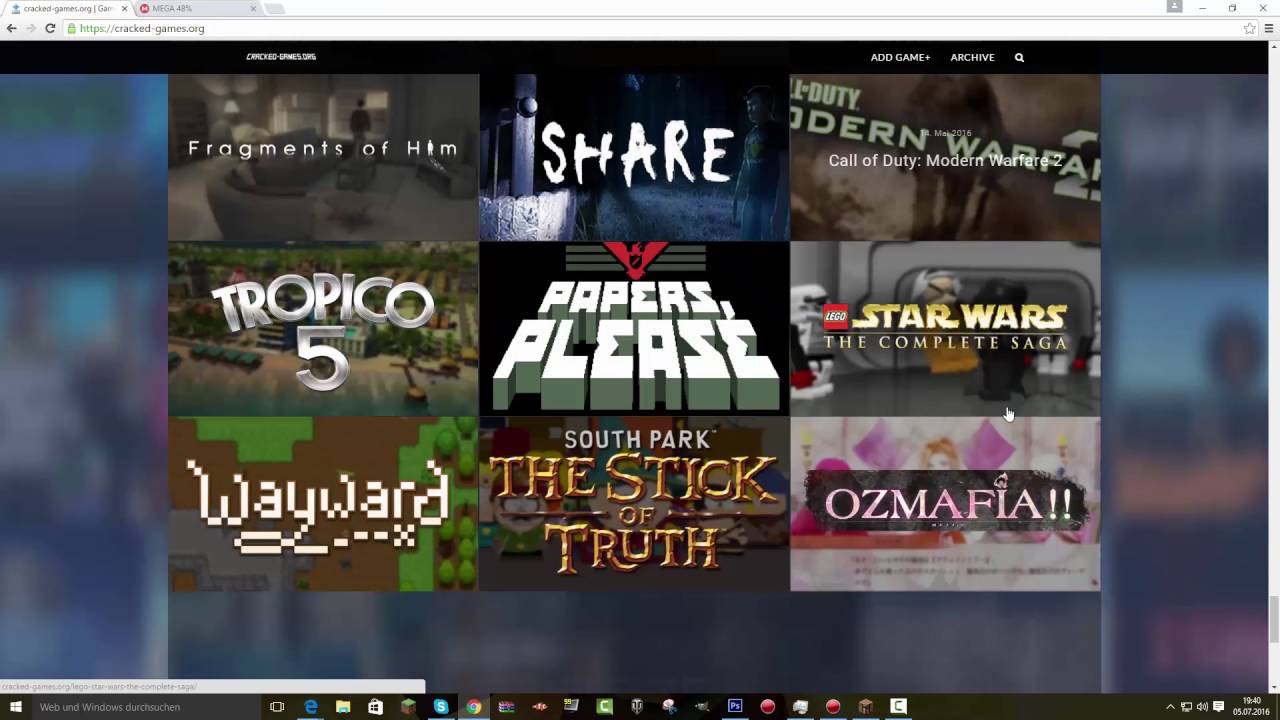Click the taskbar clock showing 19:40
This screenshot has width=1280, height=720.
[x=1251, y=707]
